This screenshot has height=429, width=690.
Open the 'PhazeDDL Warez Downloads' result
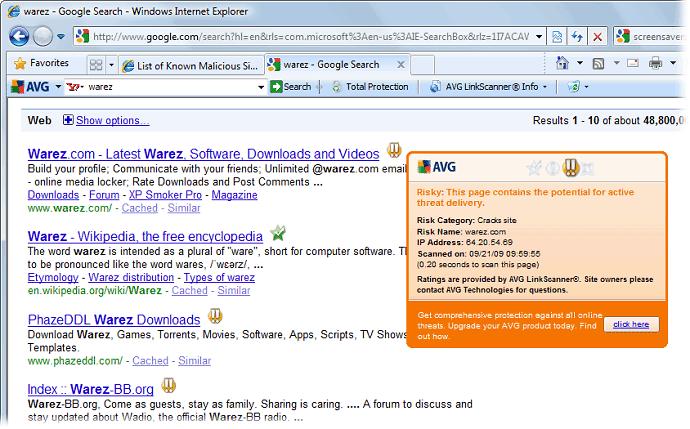[x=114, y=320]
